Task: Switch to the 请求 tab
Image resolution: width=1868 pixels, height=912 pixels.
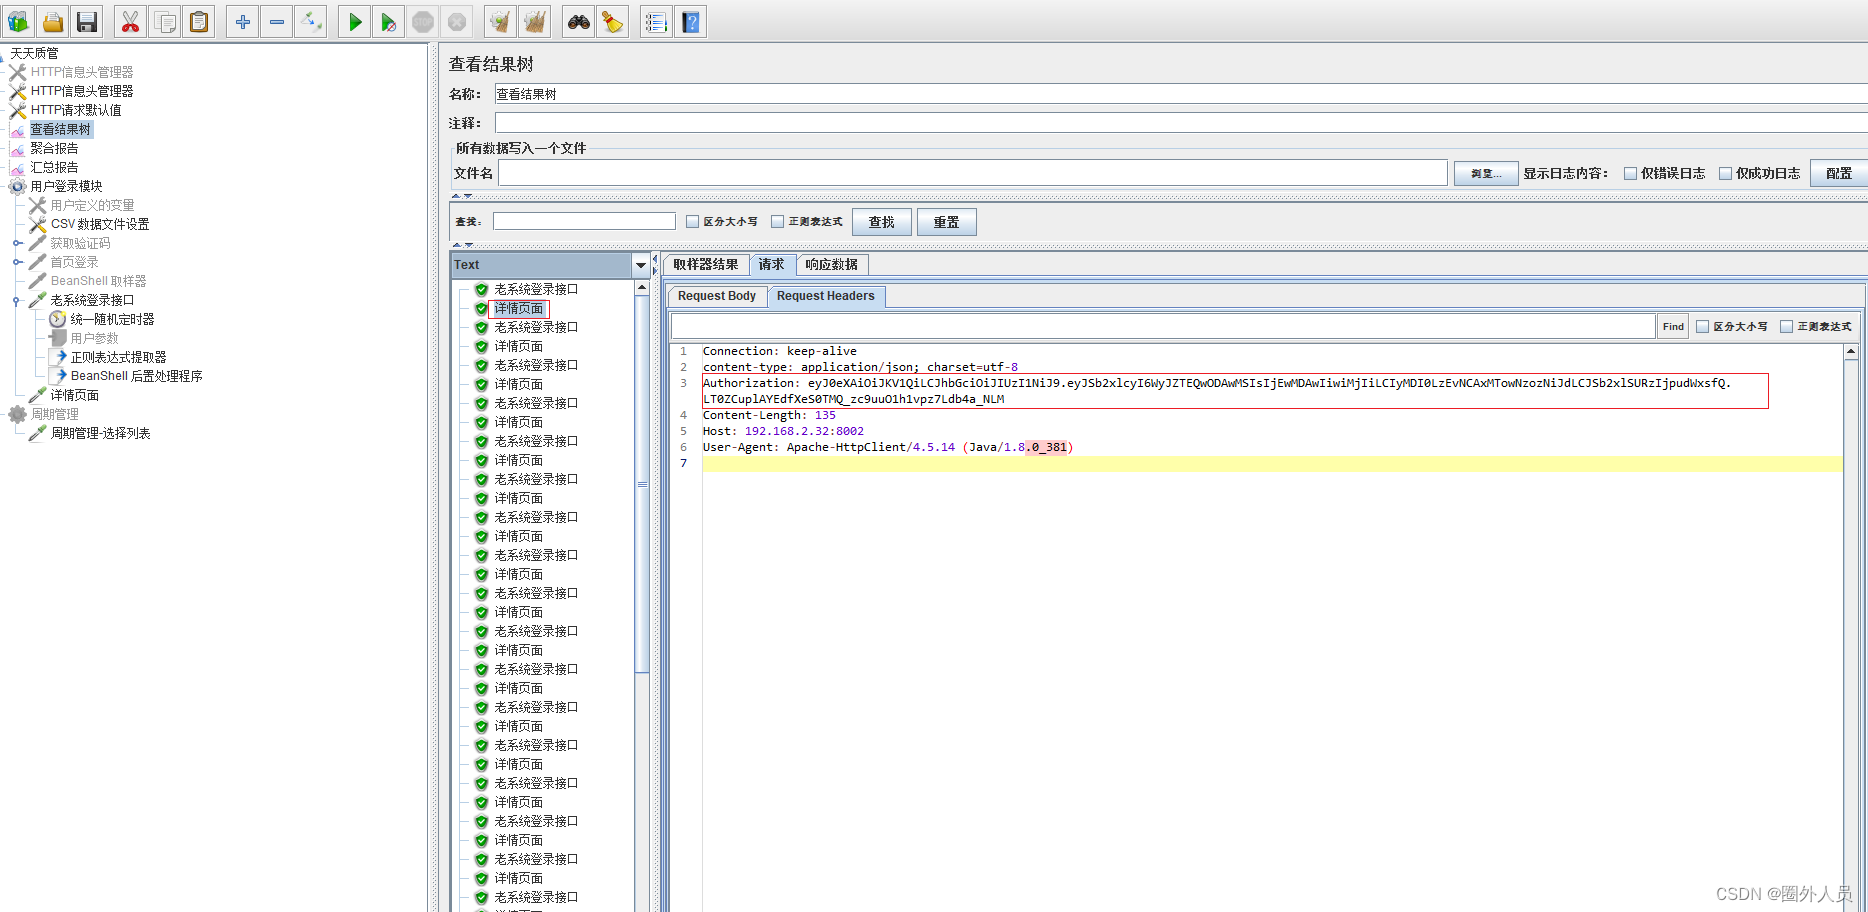Action: 772,264
